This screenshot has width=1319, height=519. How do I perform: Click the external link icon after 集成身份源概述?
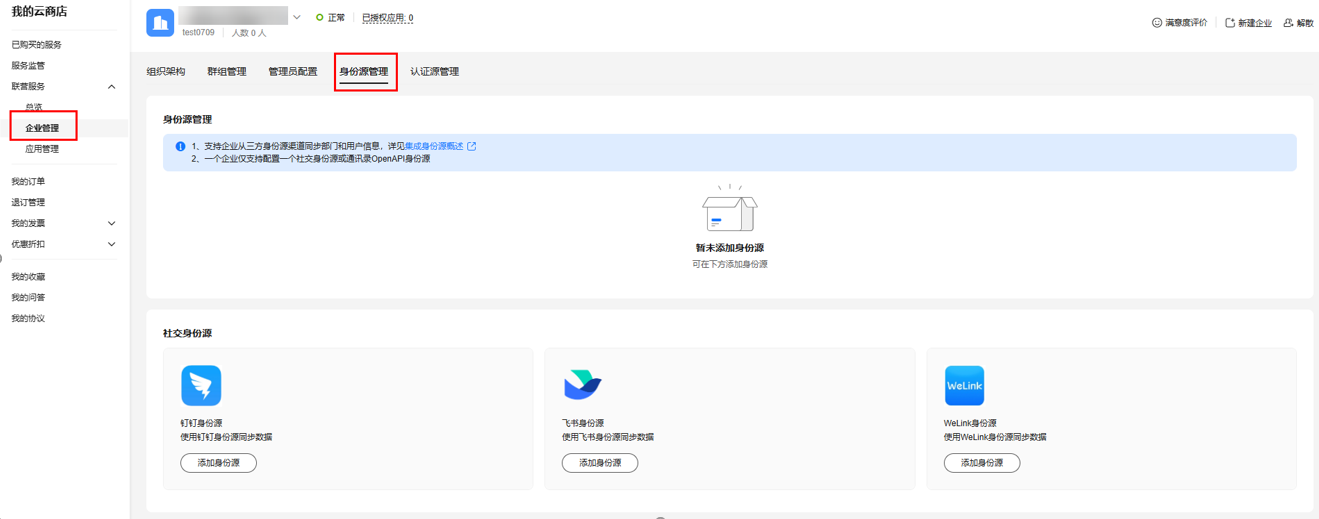coord(472,146)
